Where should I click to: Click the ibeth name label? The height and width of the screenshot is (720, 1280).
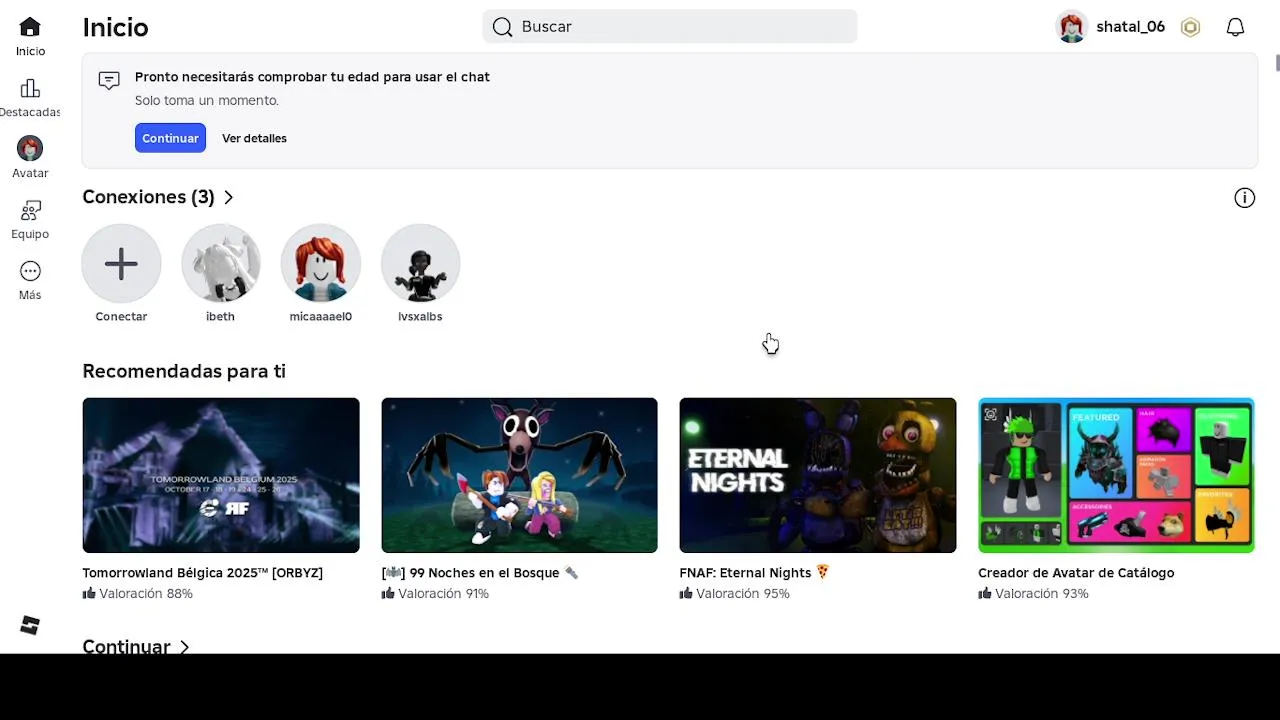(x=220, y=317)
